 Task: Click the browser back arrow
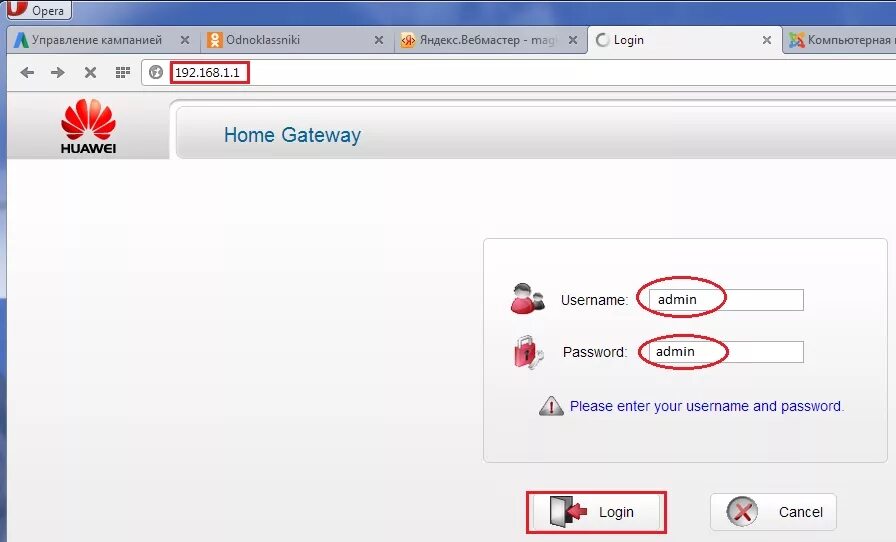click(x=27, y=73)
